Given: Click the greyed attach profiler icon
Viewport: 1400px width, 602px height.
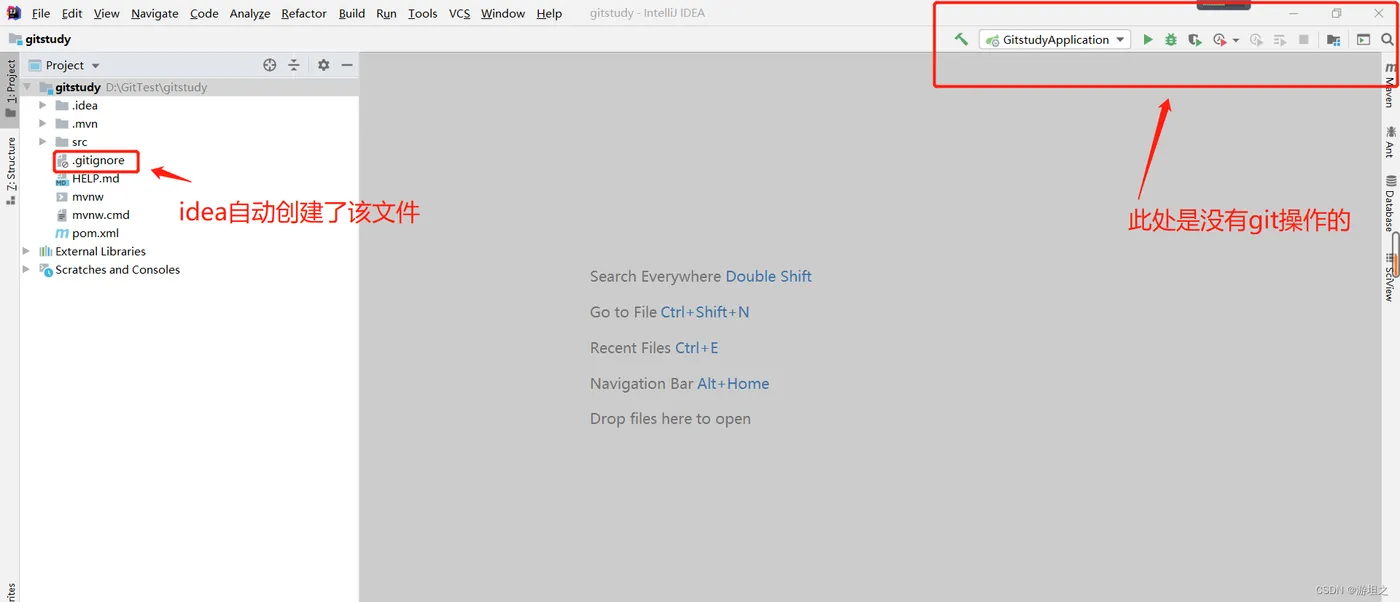Looking at the screenshot, I should (x=1257, y=40).
